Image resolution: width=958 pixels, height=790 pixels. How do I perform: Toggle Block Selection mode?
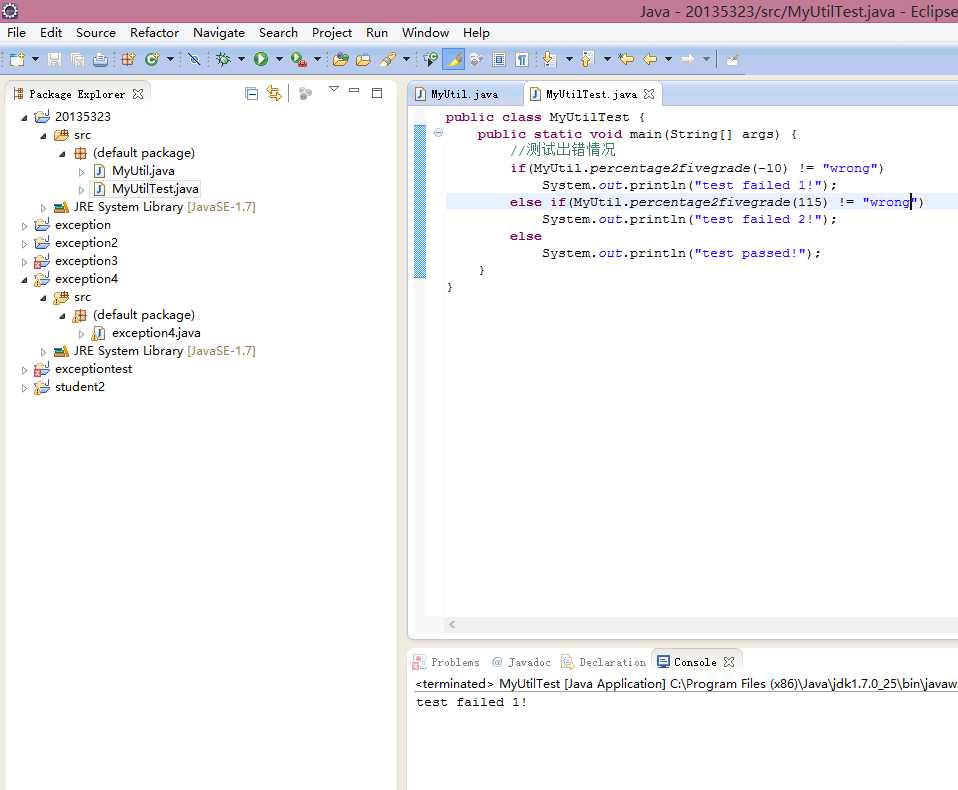click(x=499, y=59)
